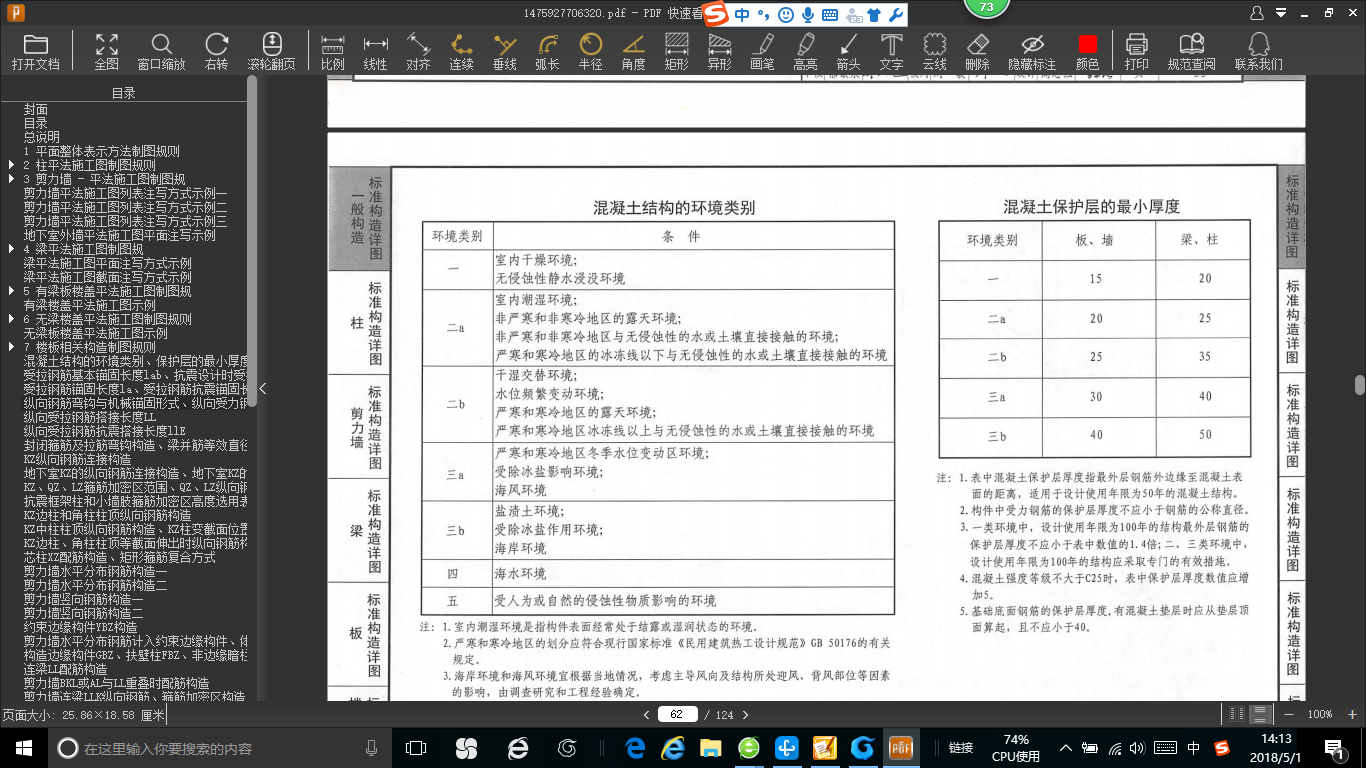Choose the 弧长 arc length tool
The image size is (1366, 768).
click(x=547, y=51)
